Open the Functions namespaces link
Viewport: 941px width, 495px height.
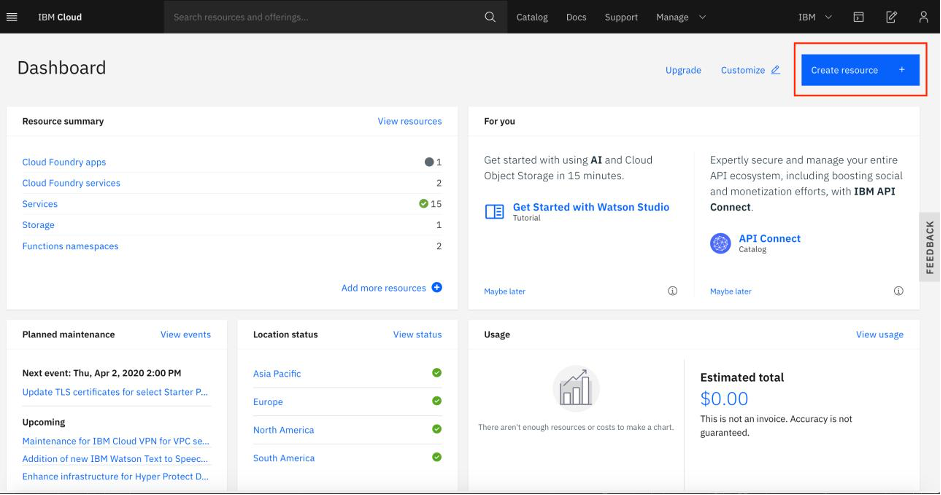[70, 246]
